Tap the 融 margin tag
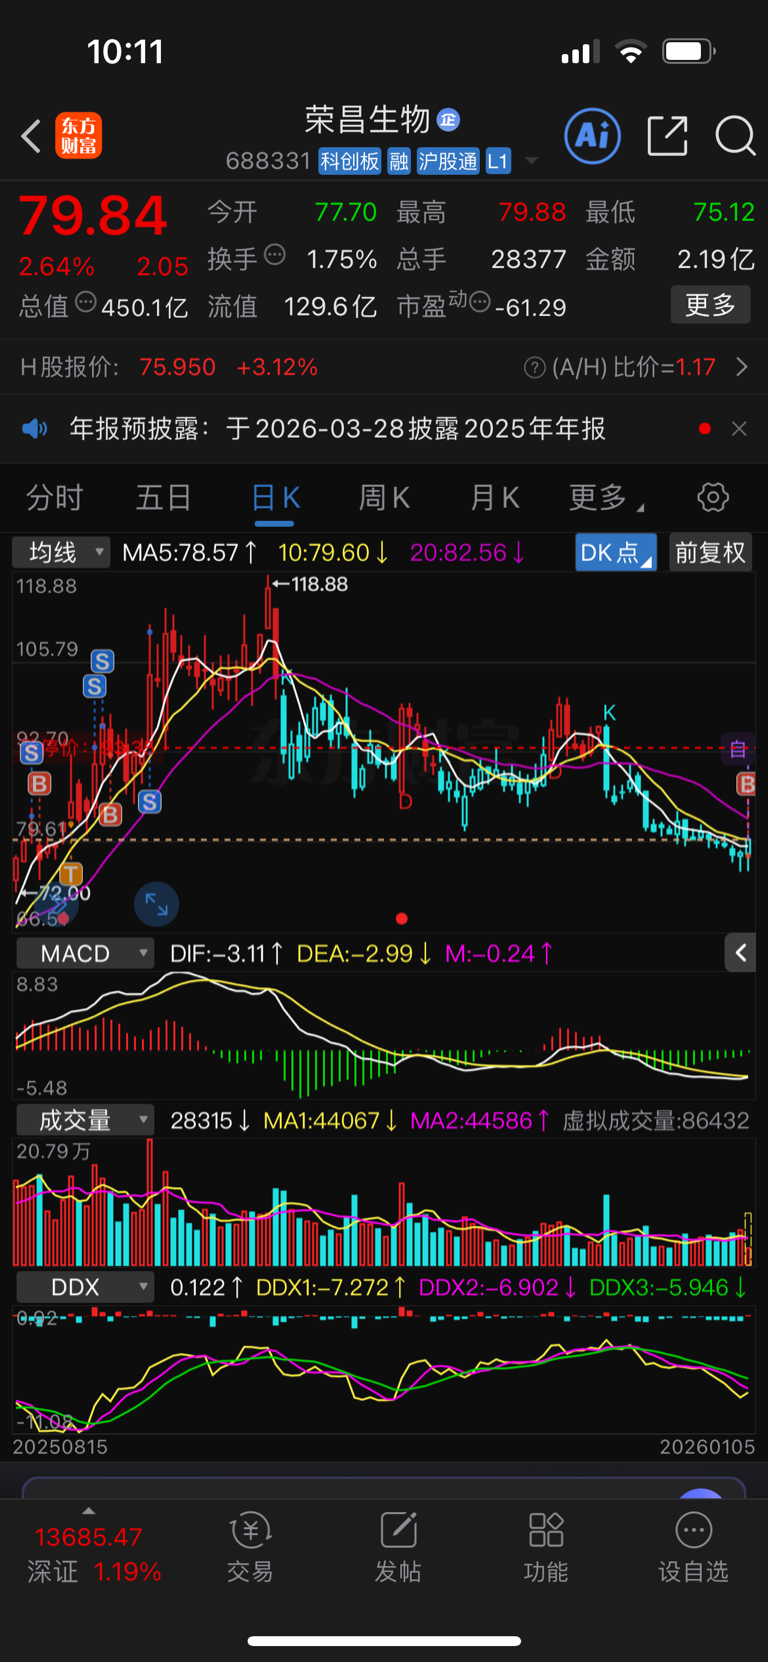768x1663 pixels. pyautogui.click(x=399, y=161)
